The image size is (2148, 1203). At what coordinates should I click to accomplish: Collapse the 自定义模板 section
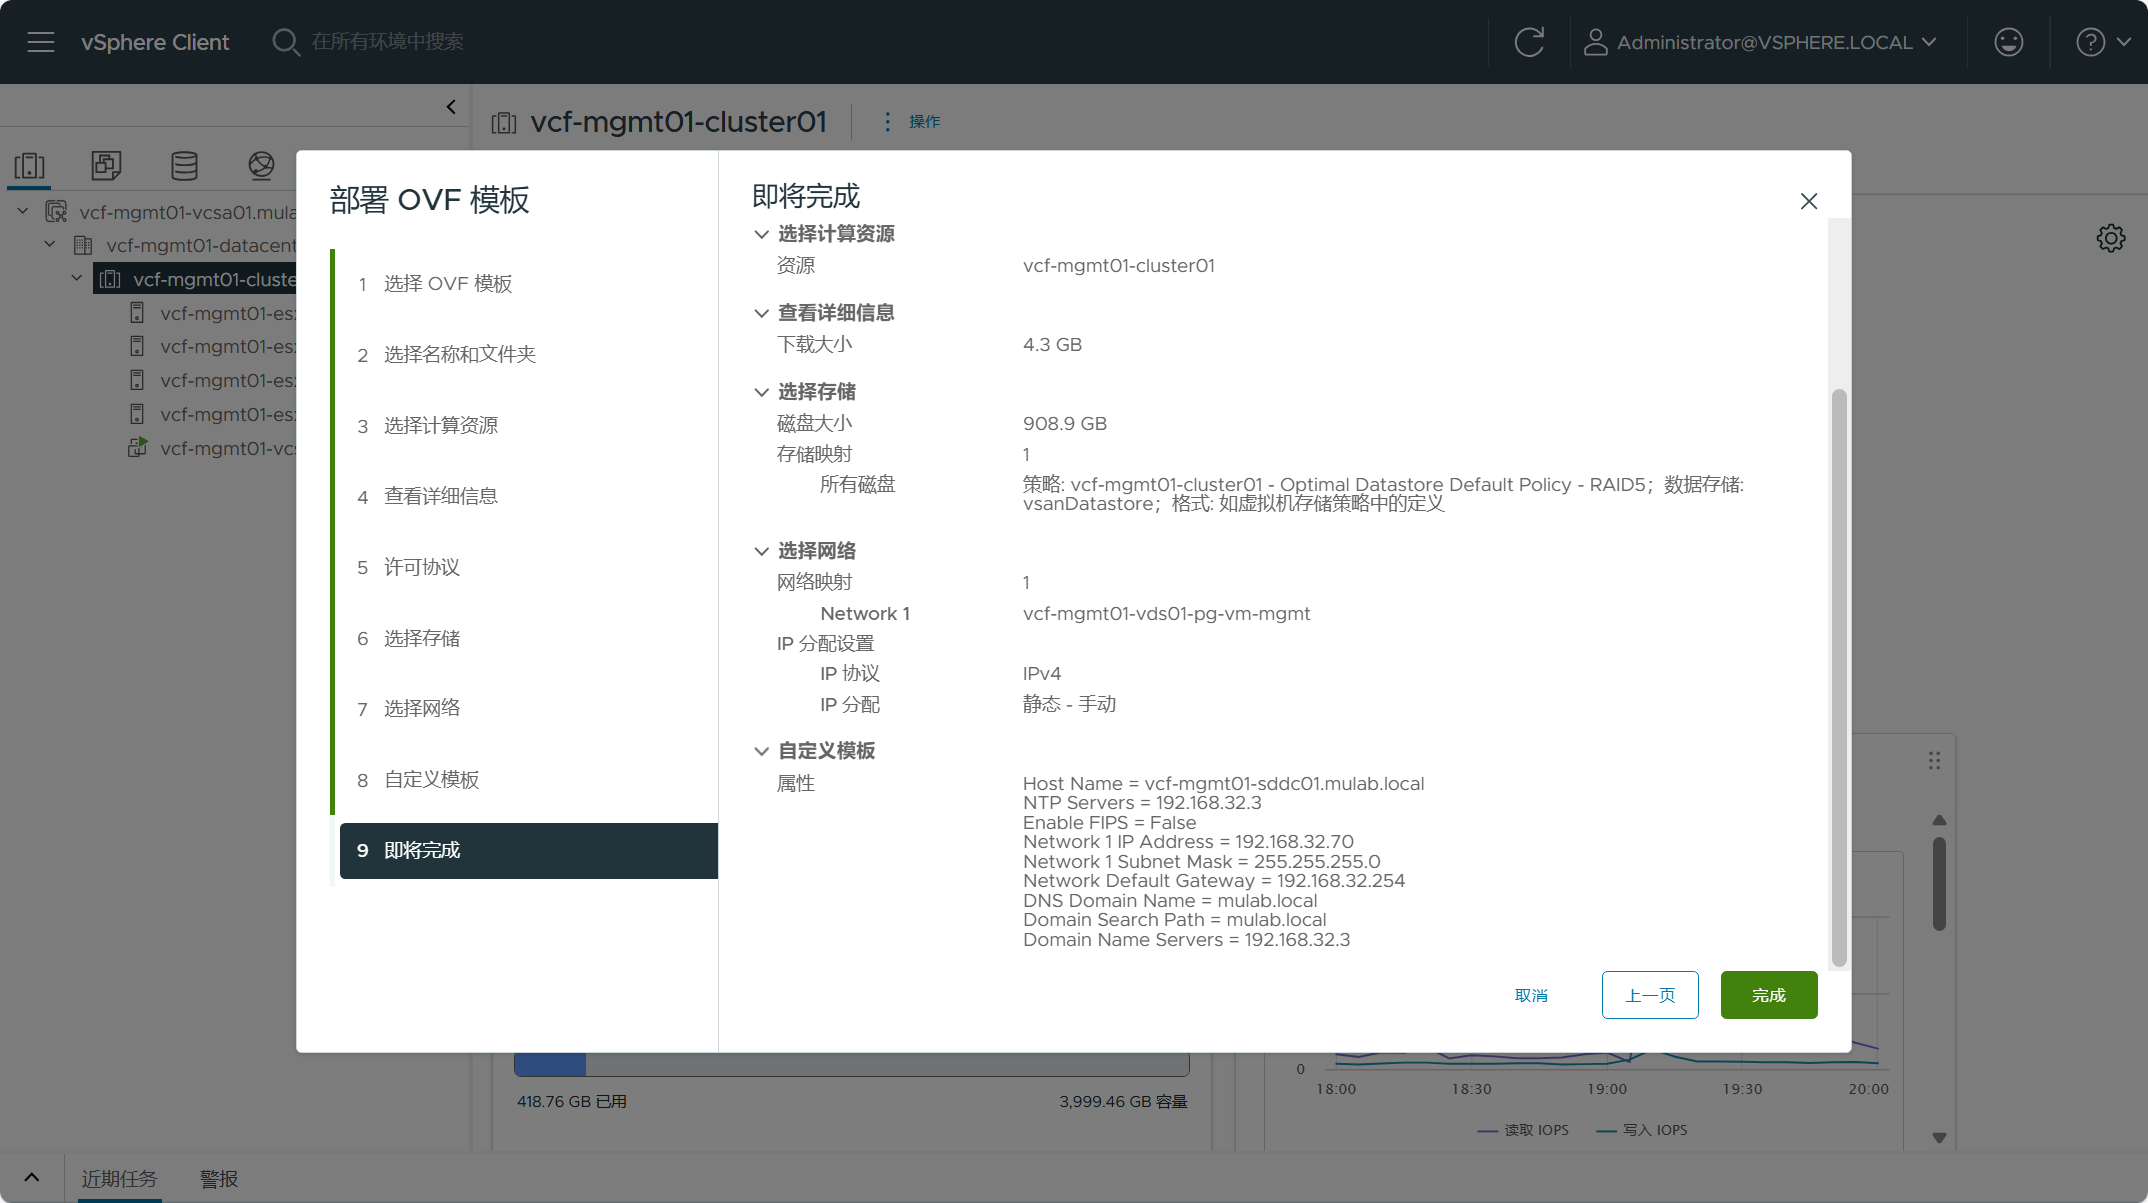pyautogui.click(x=762, y=751)
